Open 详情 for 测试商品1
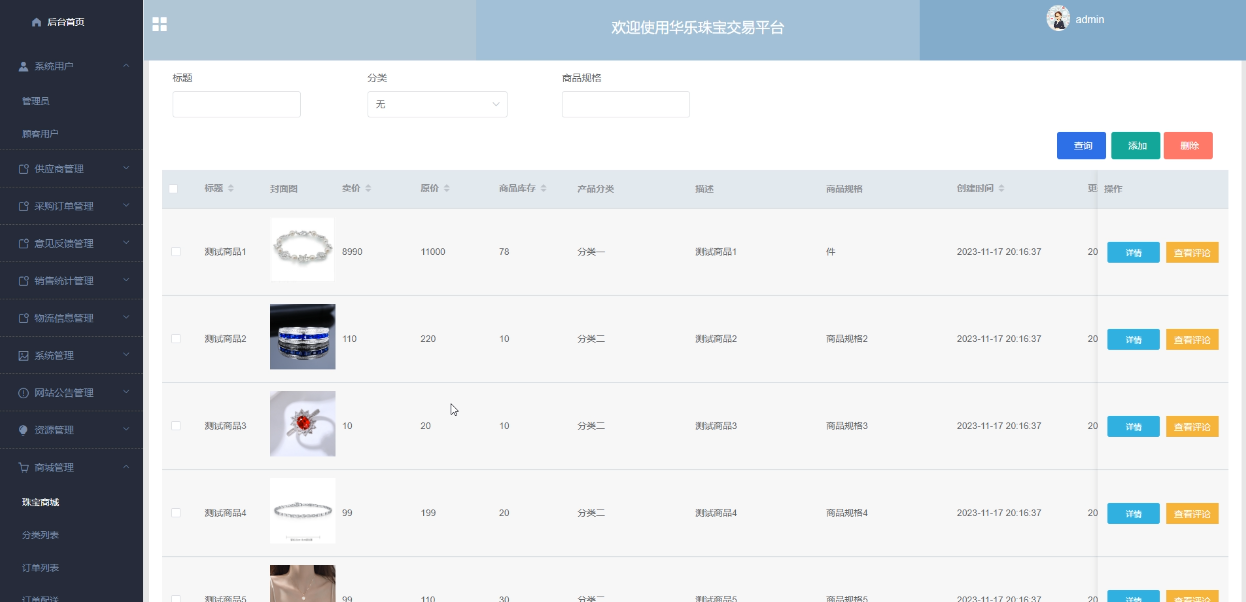The image size is (1246, 602). point(1133,253)
